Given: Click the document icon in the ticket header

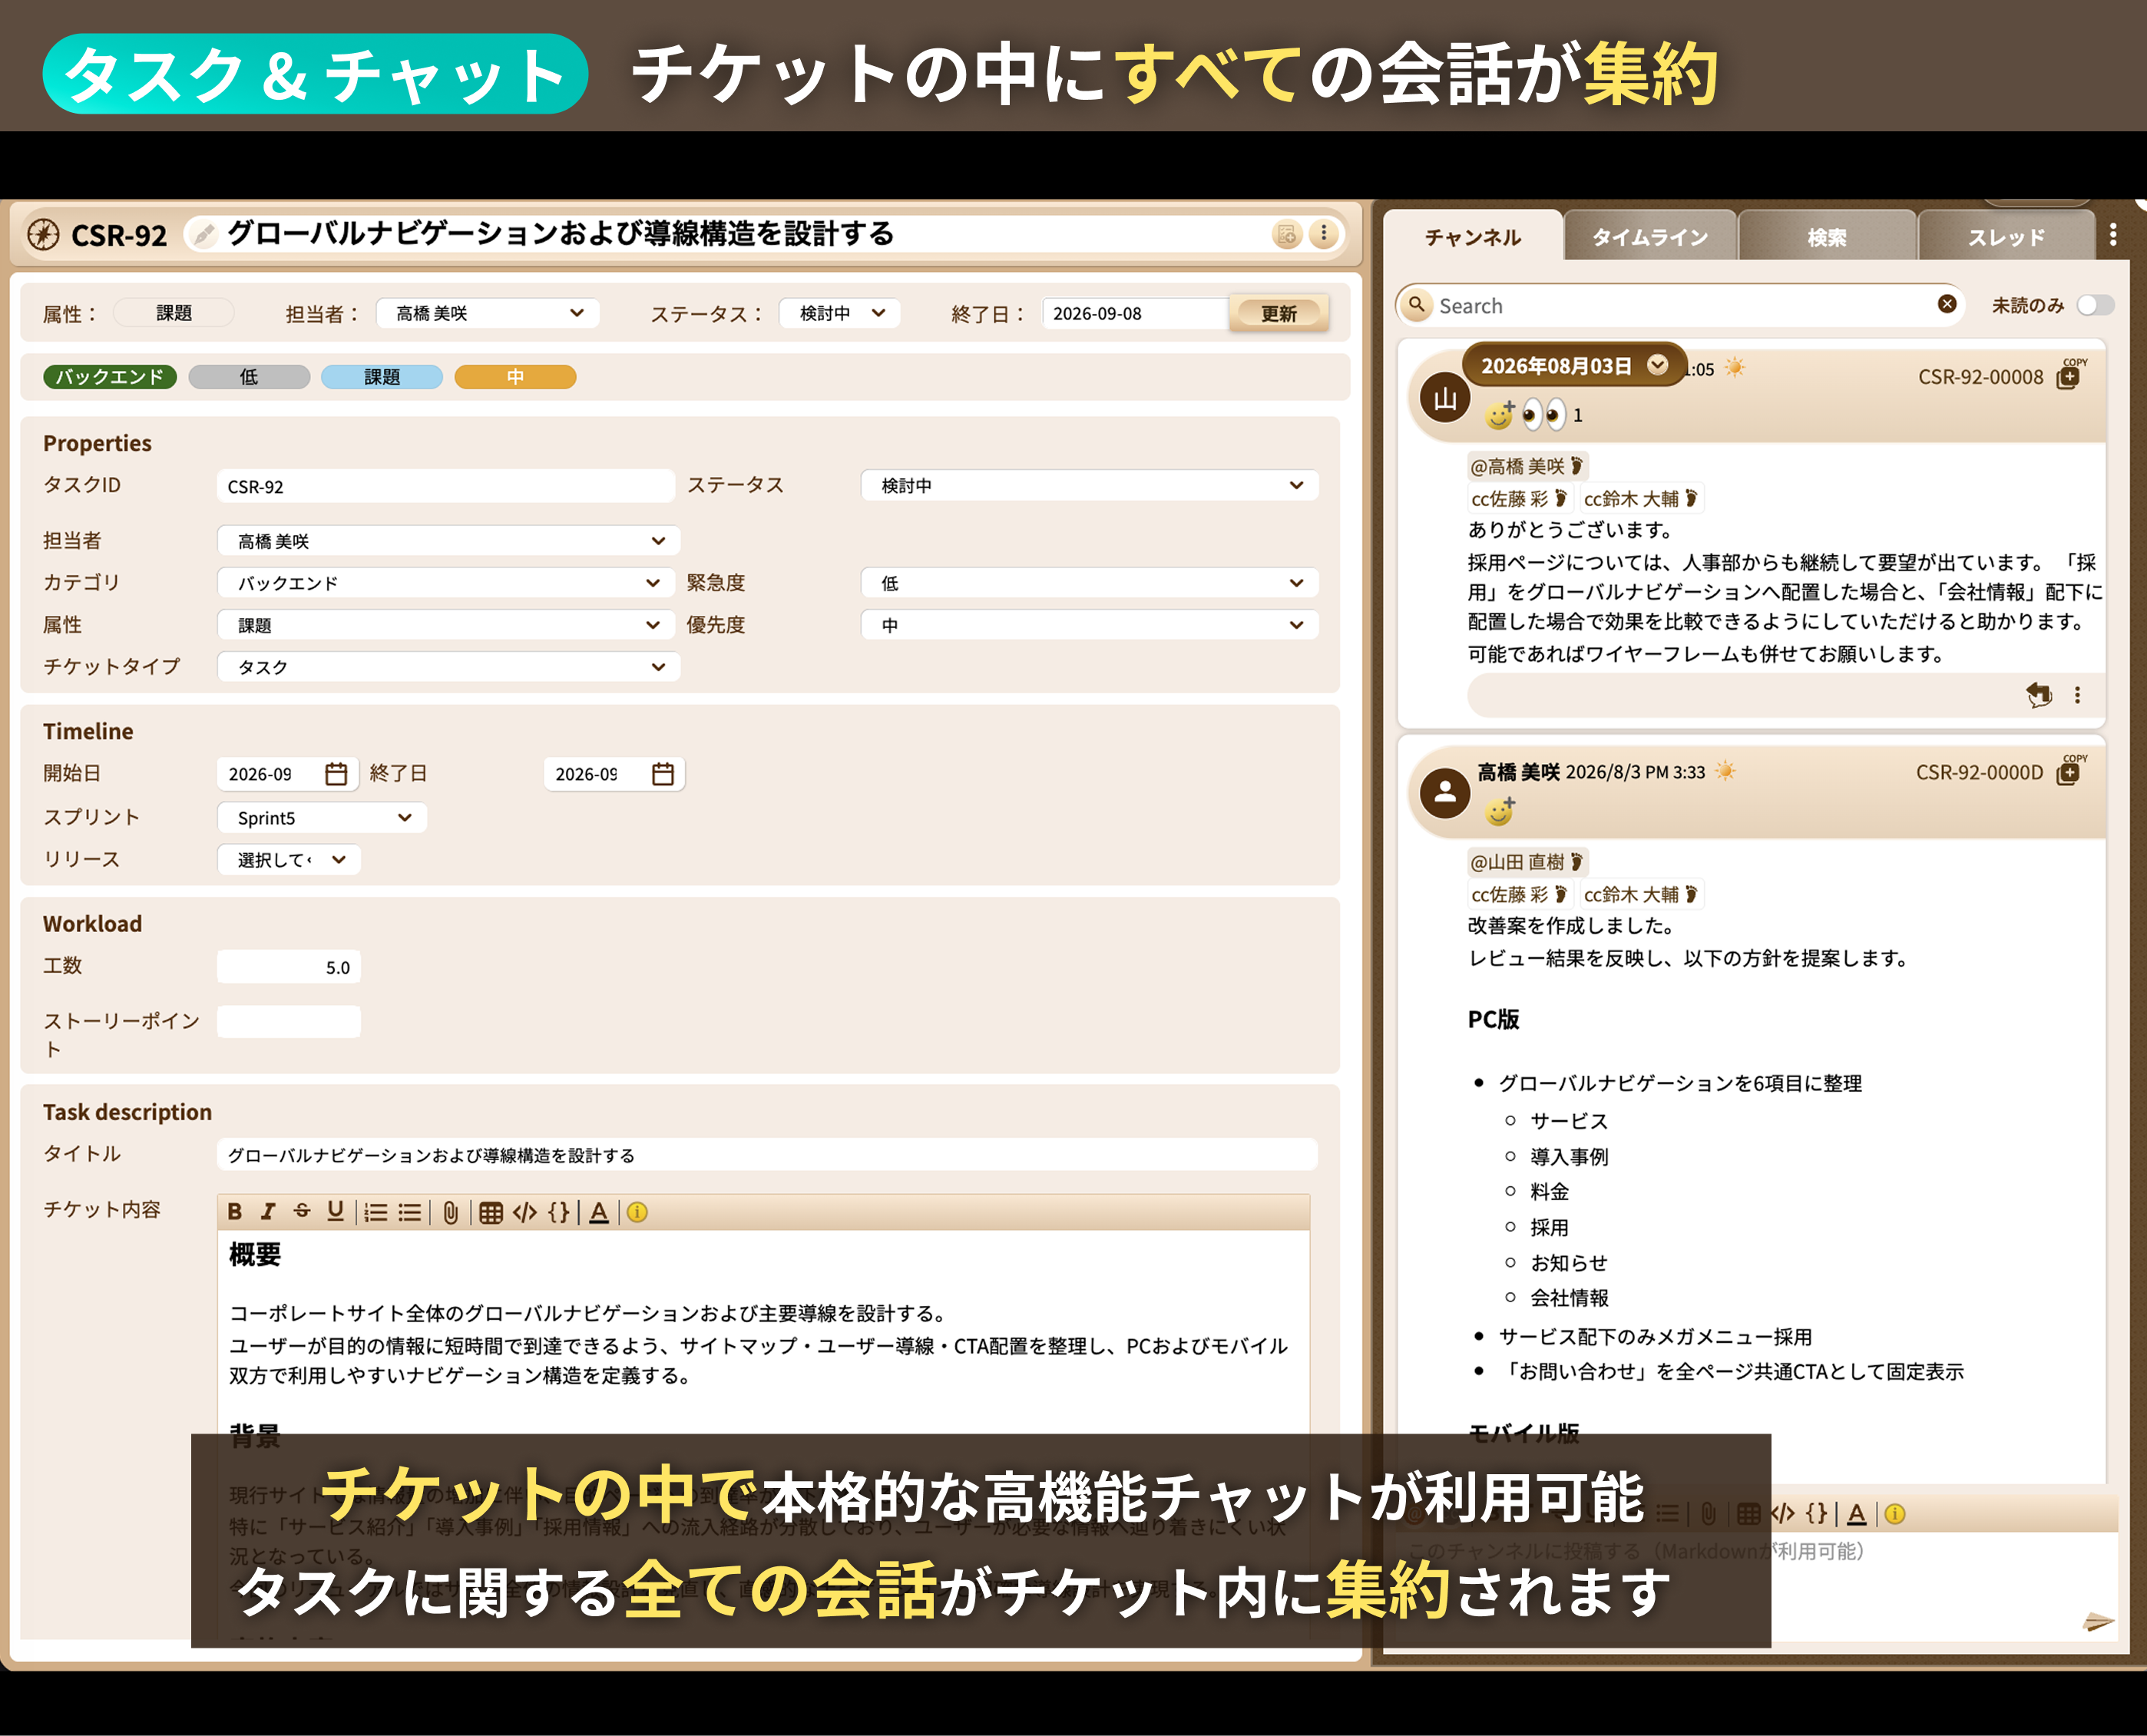Looking at the screenshot, I should pos(1287,234).
